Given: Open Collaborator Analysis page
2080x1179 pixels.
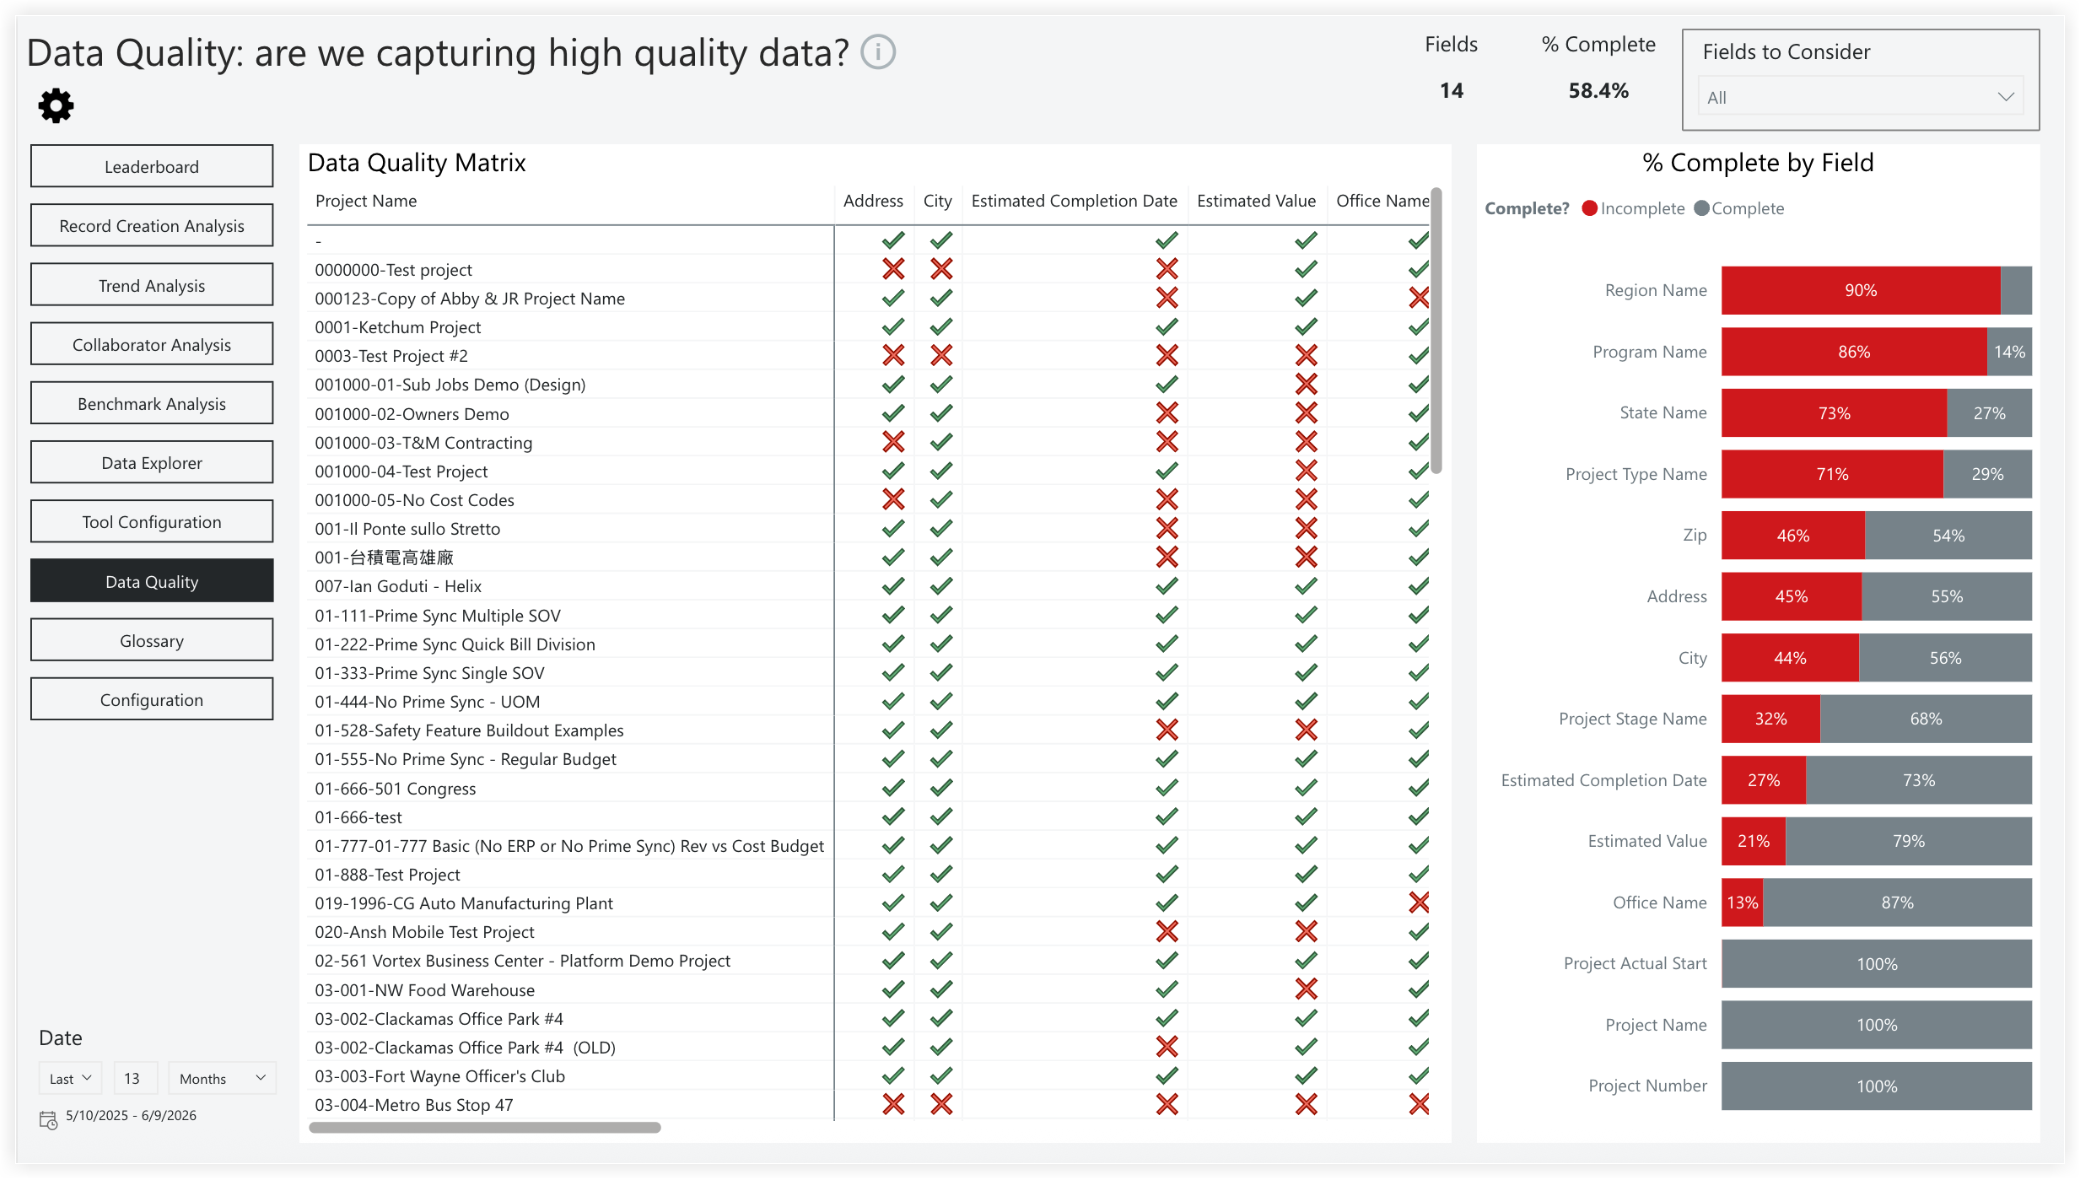Looking at the screenshot, I should pyautogui.click(x=152, y=344).
